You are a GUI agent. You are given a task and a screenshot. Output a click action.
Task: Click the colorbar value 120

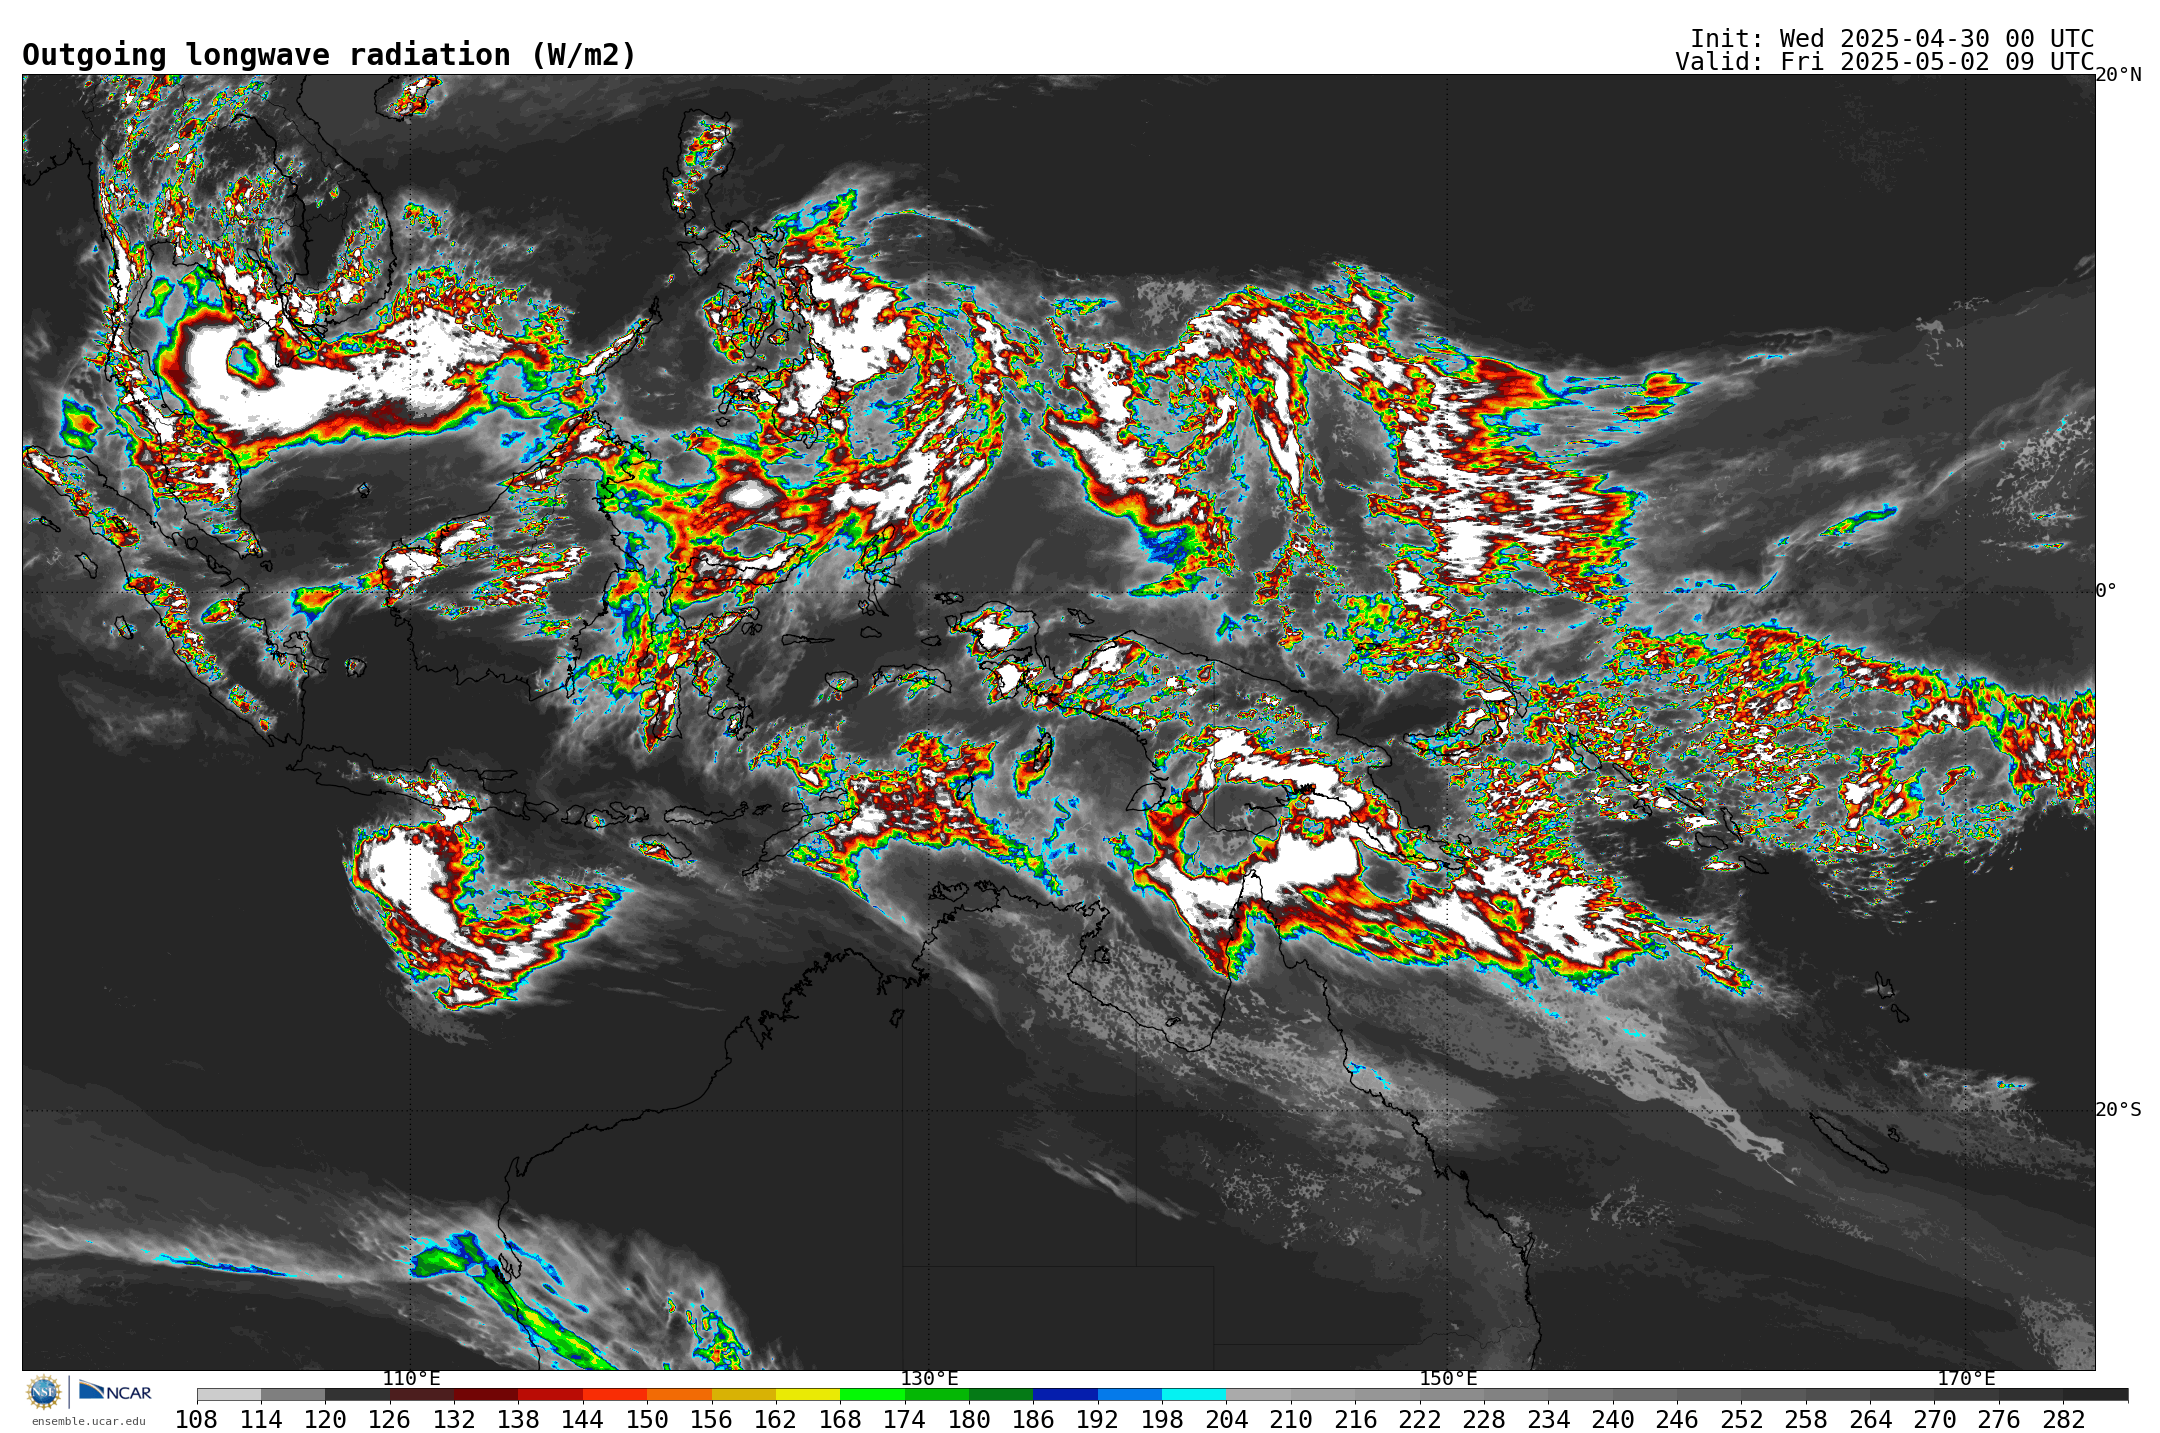click(325, 1420)
